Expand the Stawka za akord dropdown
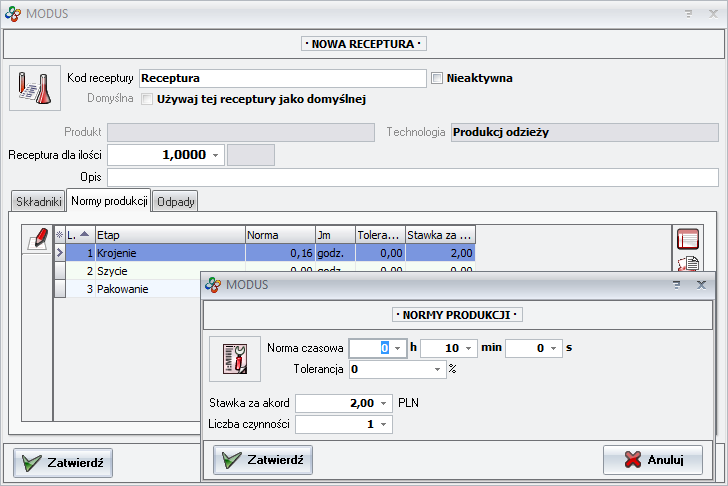 (385, 403)
